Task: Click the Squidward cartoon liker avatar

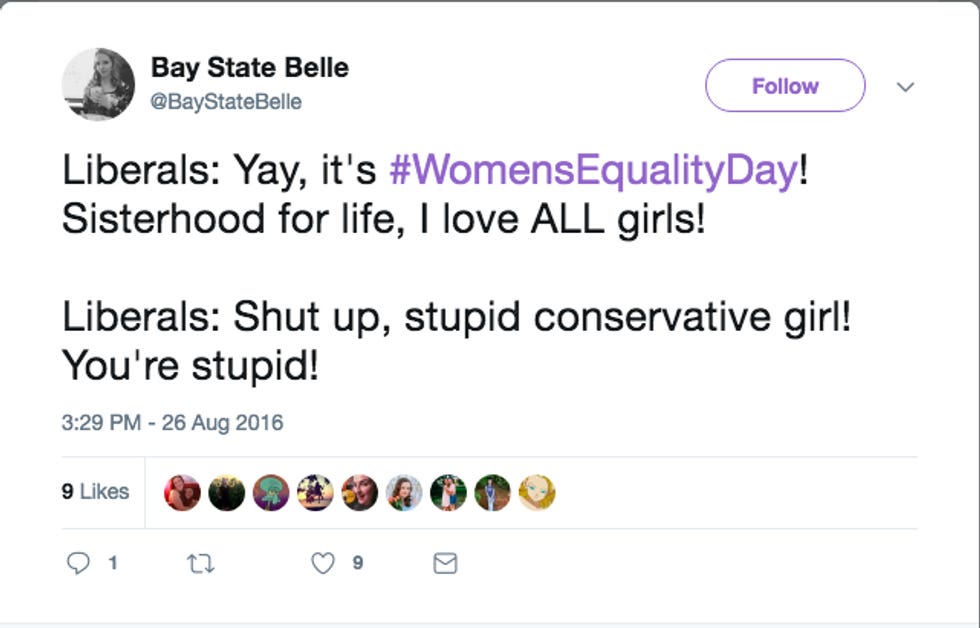Action: [x=271, y=492]
